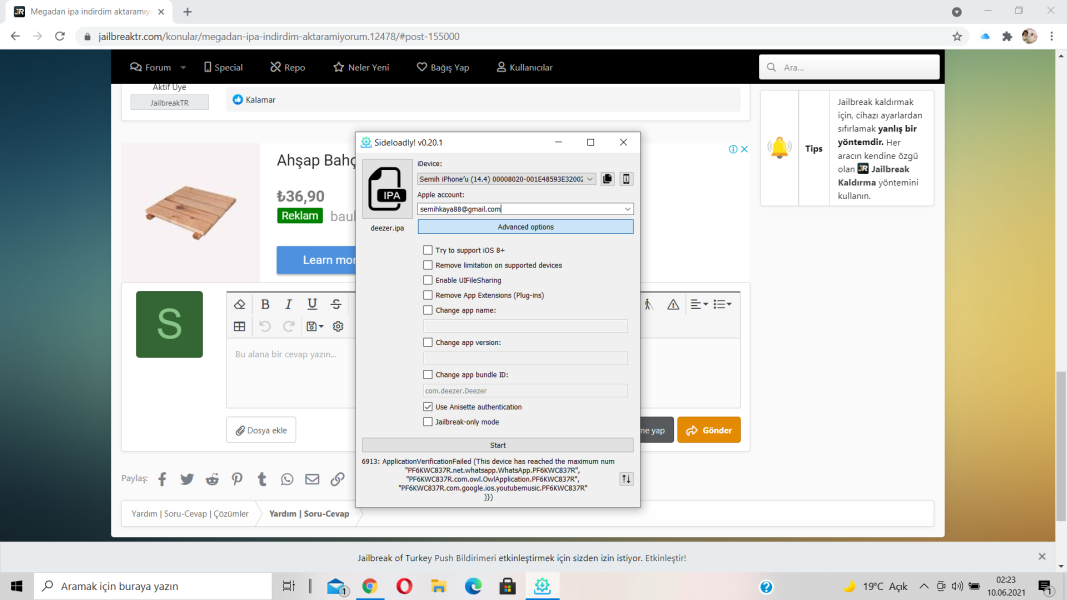Image resolution: width=1067 pixels, height=600 pixels.
Task: Open the text alignment dropdown in editor
Action: 699,305
